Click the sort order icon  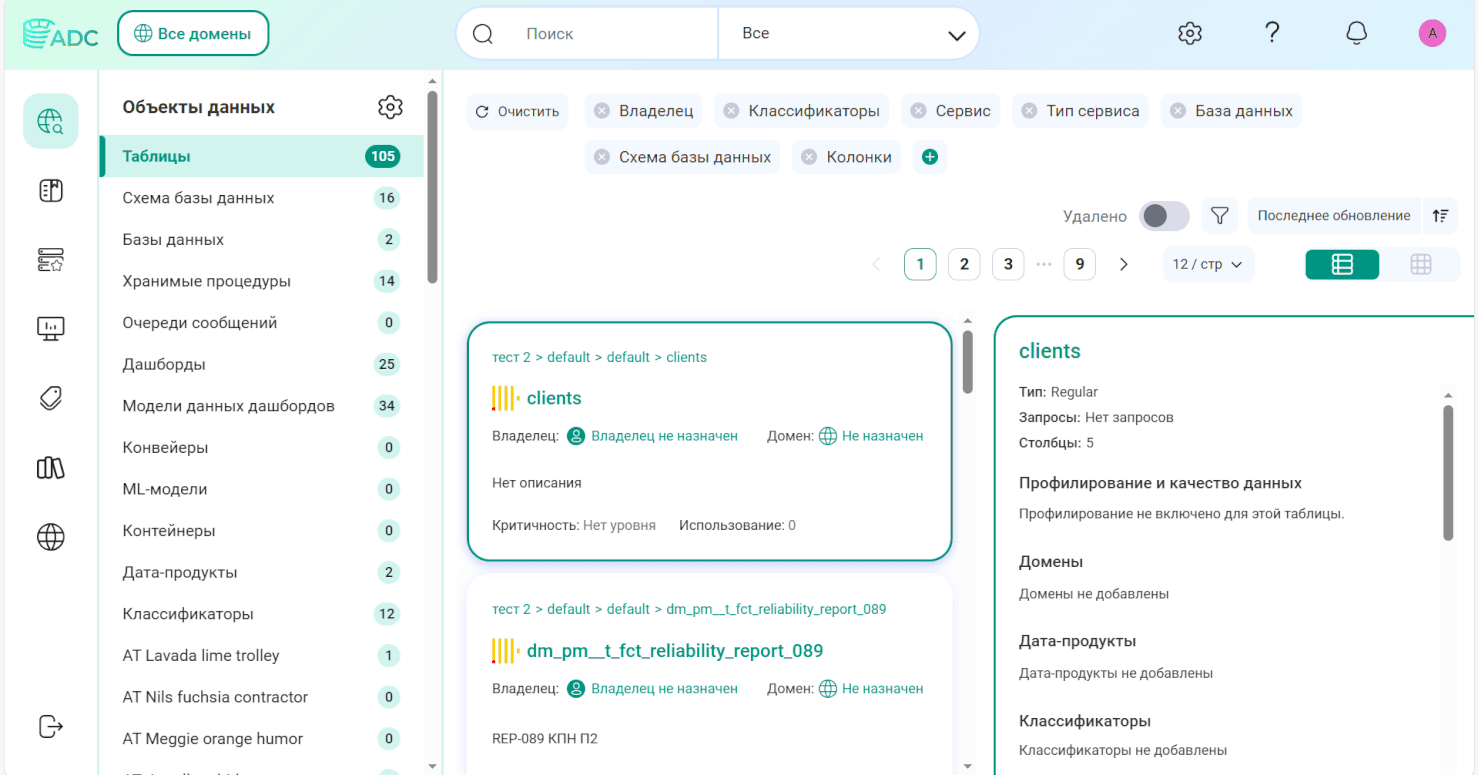[x=1440, y=215]
